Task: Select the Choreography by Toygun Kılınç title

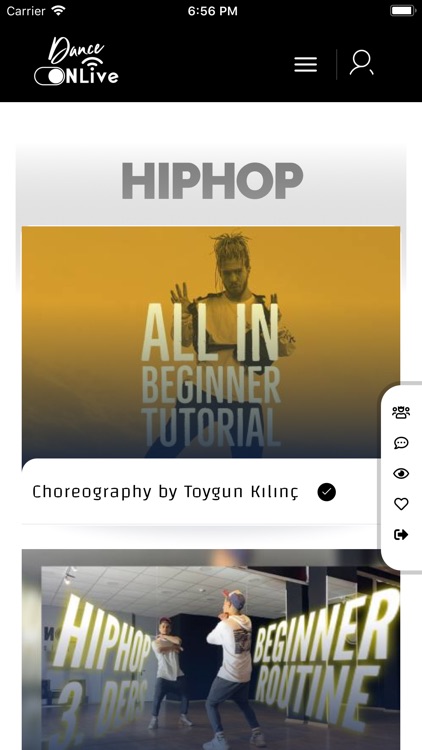Action: pyautogui.click(x=165, y=492)
